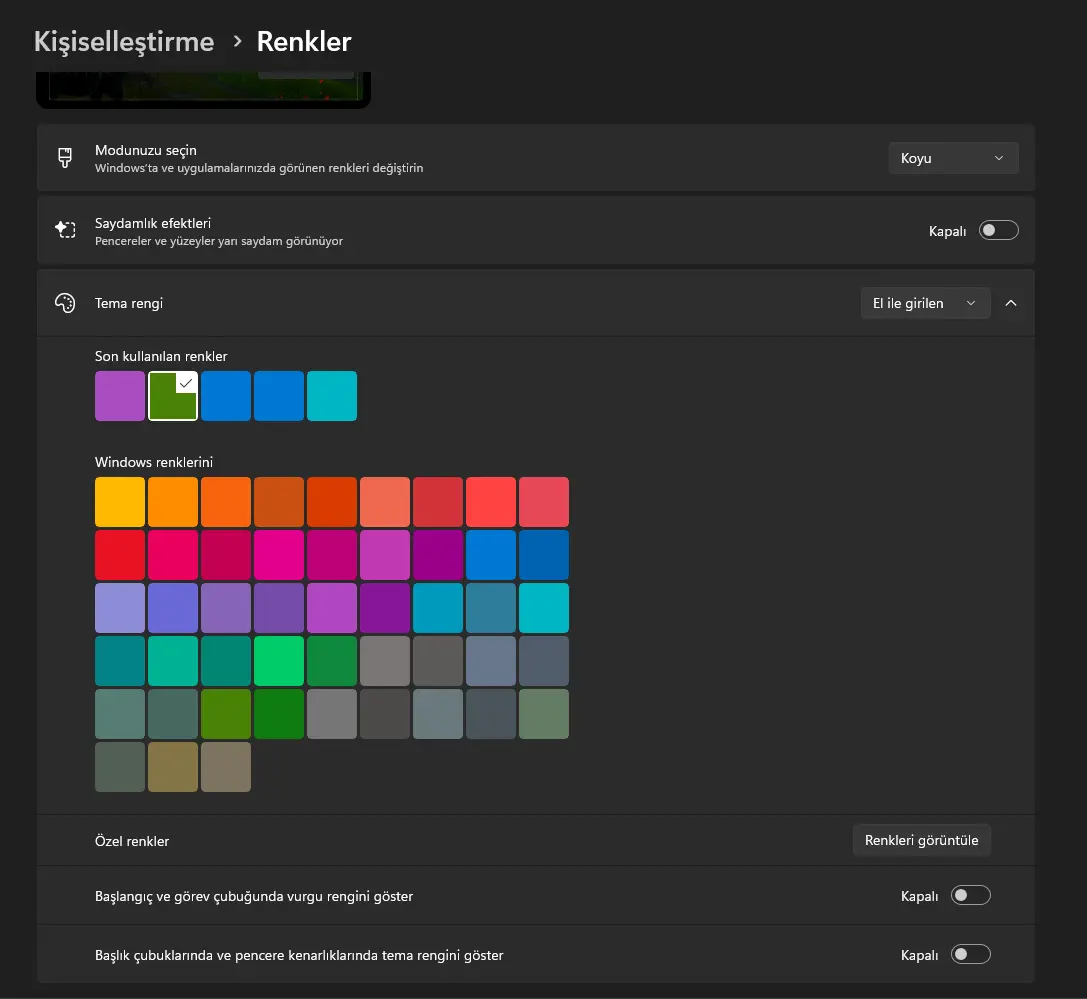Click the checkmark on the selected green swatch
Viewport: 1087px width, 999px height.
tap(186, 383)
